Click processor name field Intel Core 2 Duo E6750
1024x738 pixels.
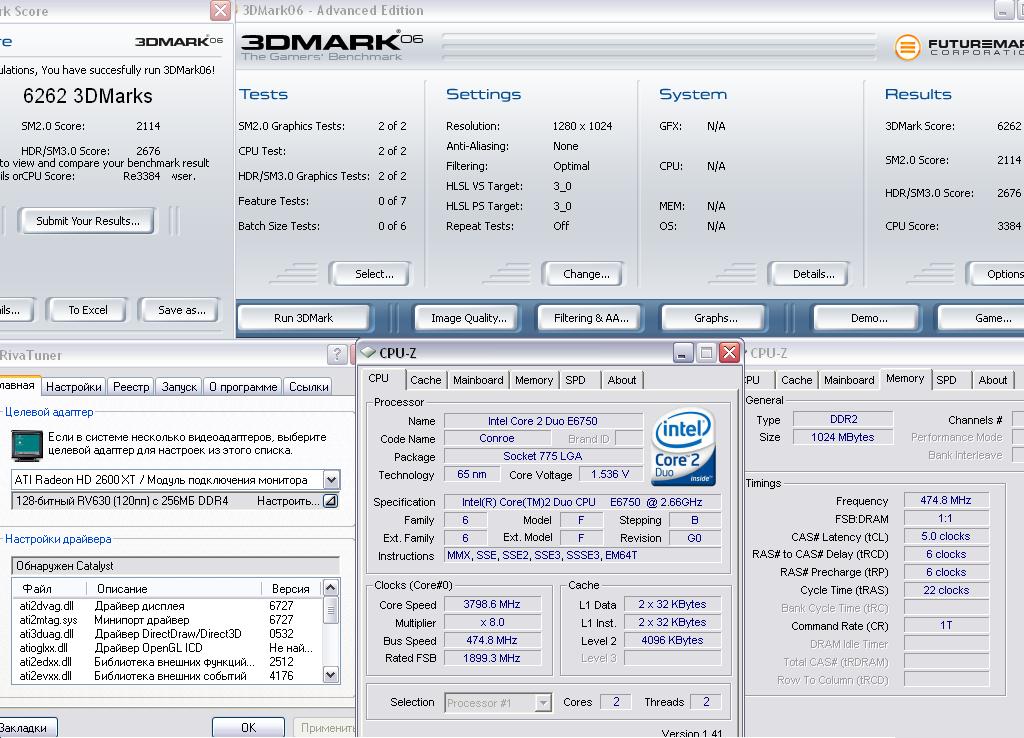pos(543,421)
